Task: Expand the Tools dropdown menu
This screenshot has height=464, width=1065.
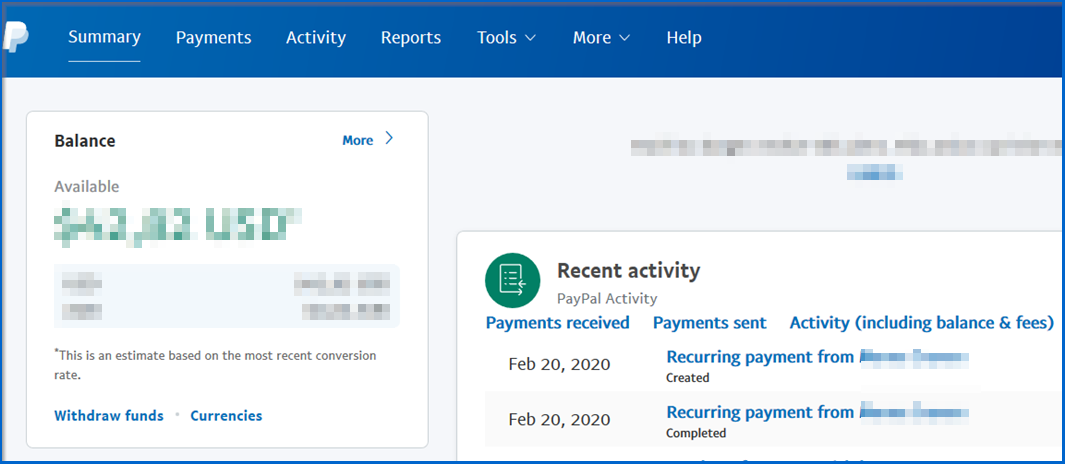Action: [507, 37]
